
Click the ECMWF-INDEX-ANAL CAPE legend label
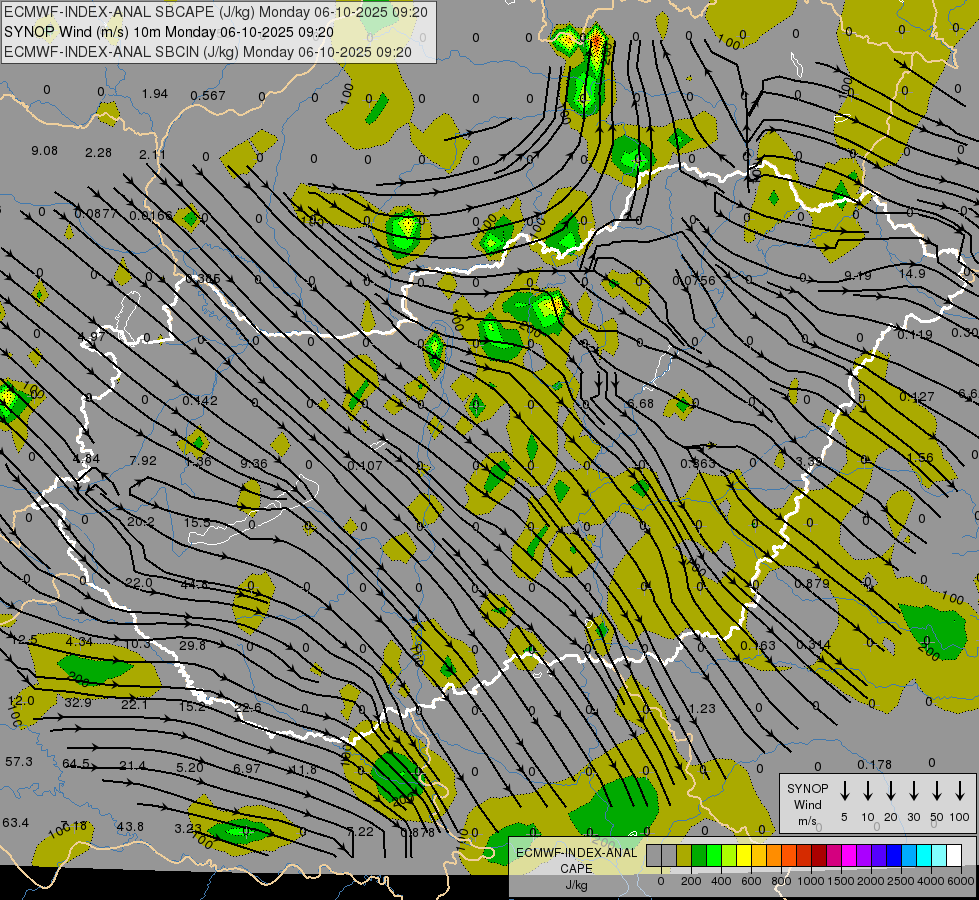pos(576,860)
